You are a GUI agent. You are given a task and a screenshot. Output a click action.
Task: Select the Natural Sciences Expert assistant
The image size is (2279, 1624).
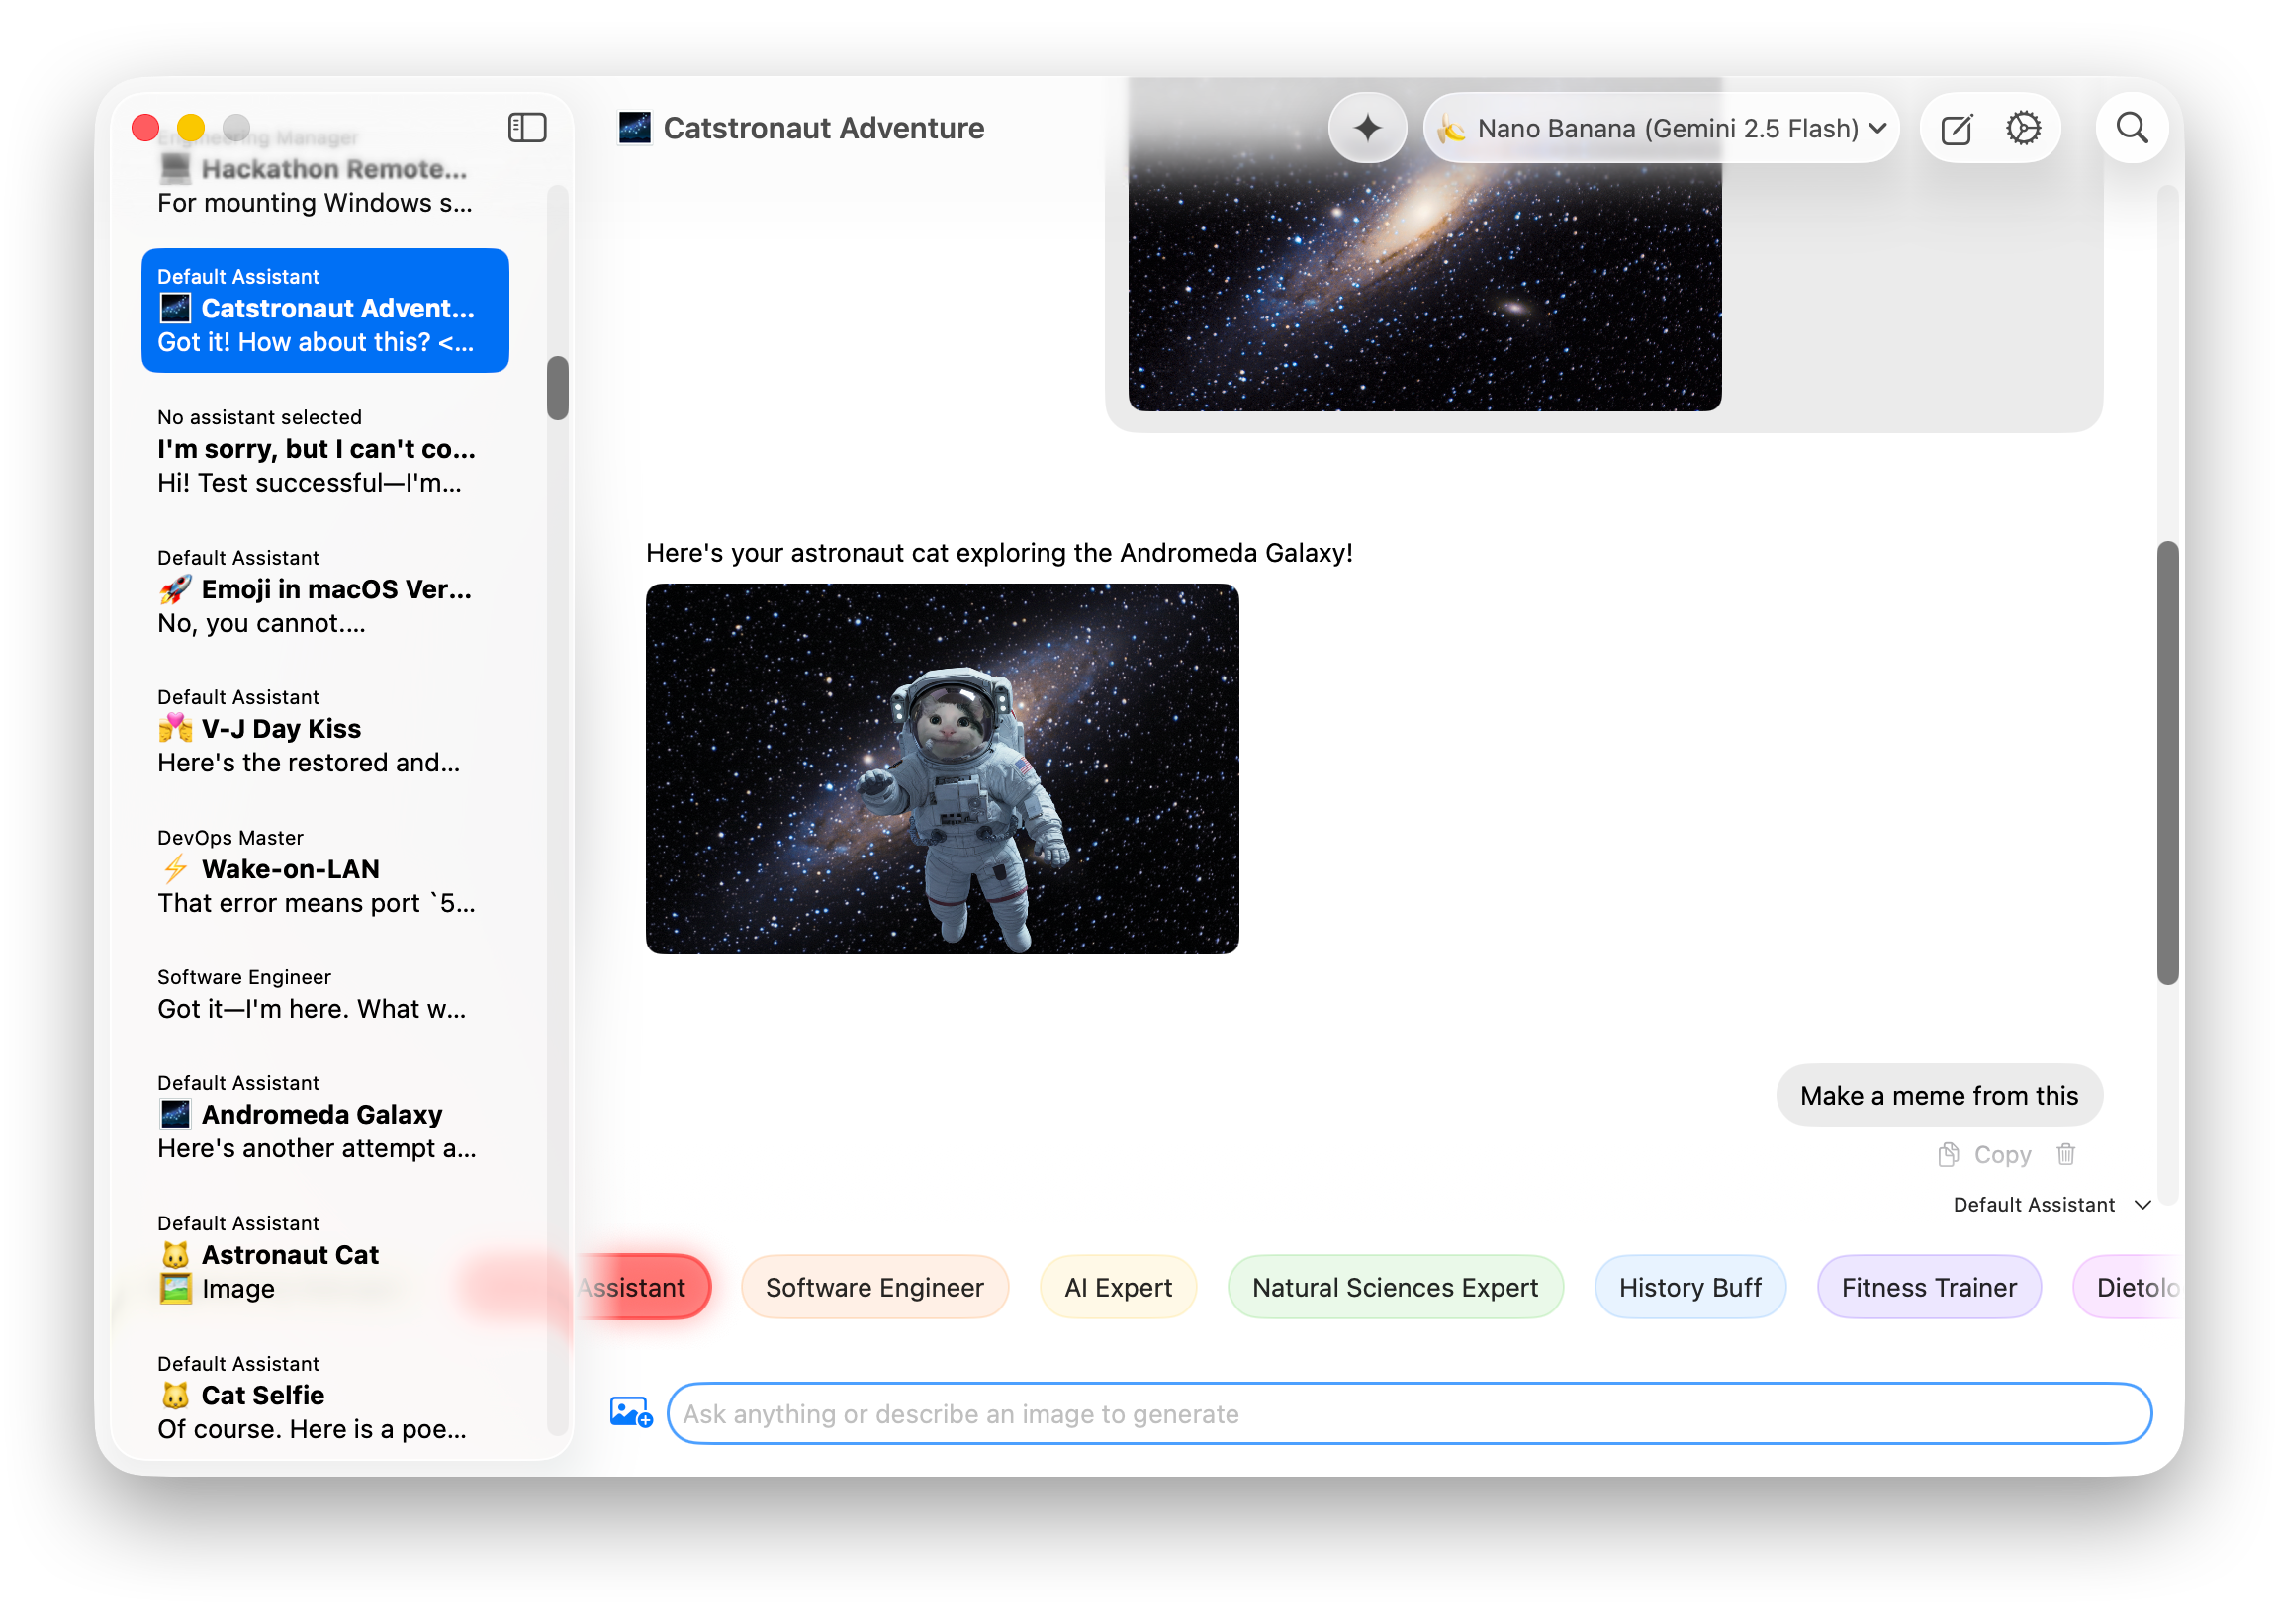(1395, 1287)
